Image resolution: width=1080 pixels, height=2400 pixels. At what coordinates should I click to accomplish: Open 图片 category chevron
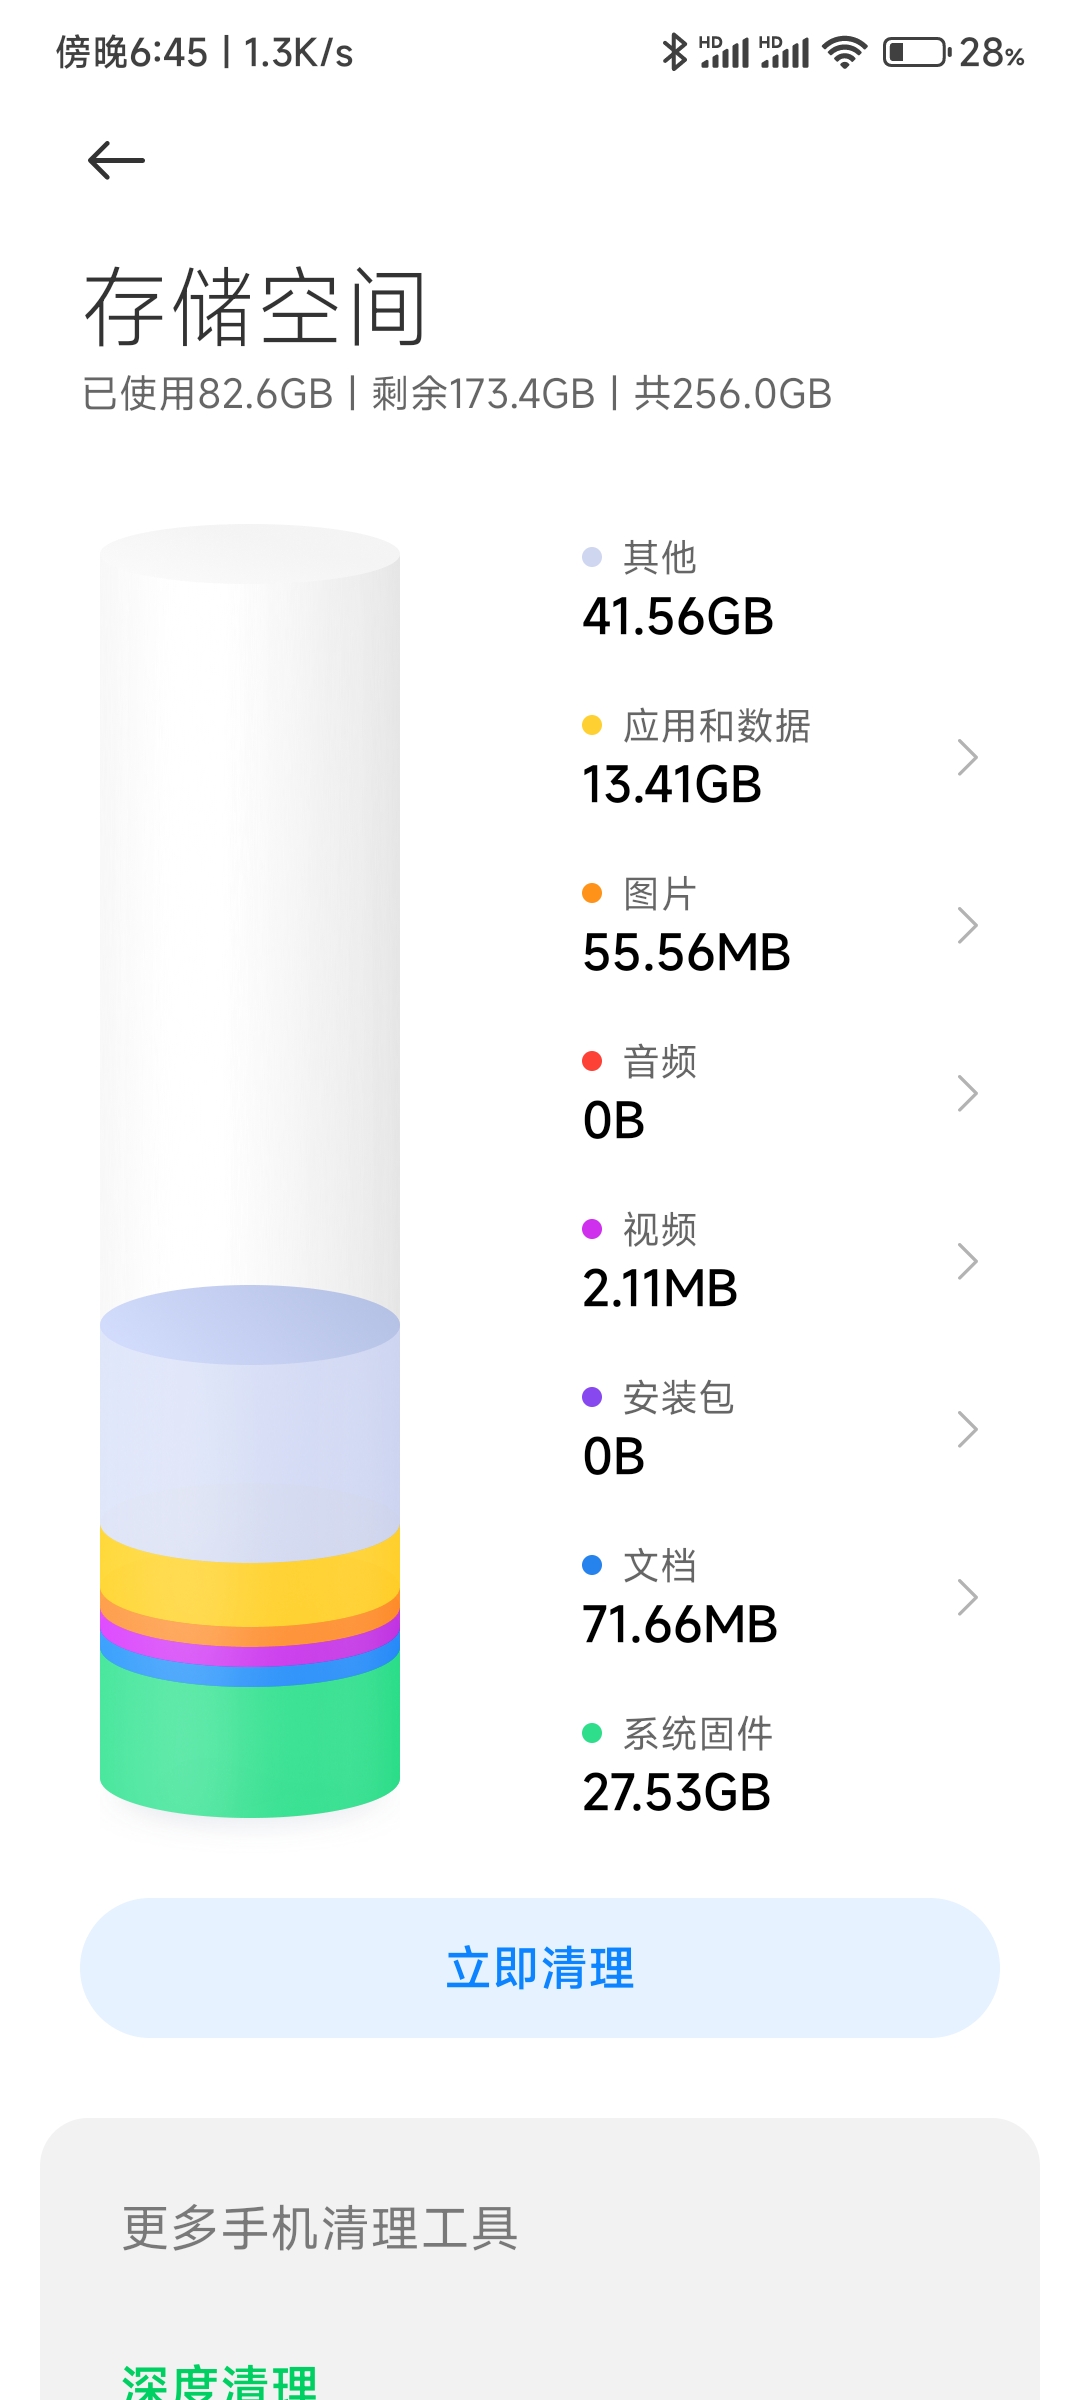(967, 925)
